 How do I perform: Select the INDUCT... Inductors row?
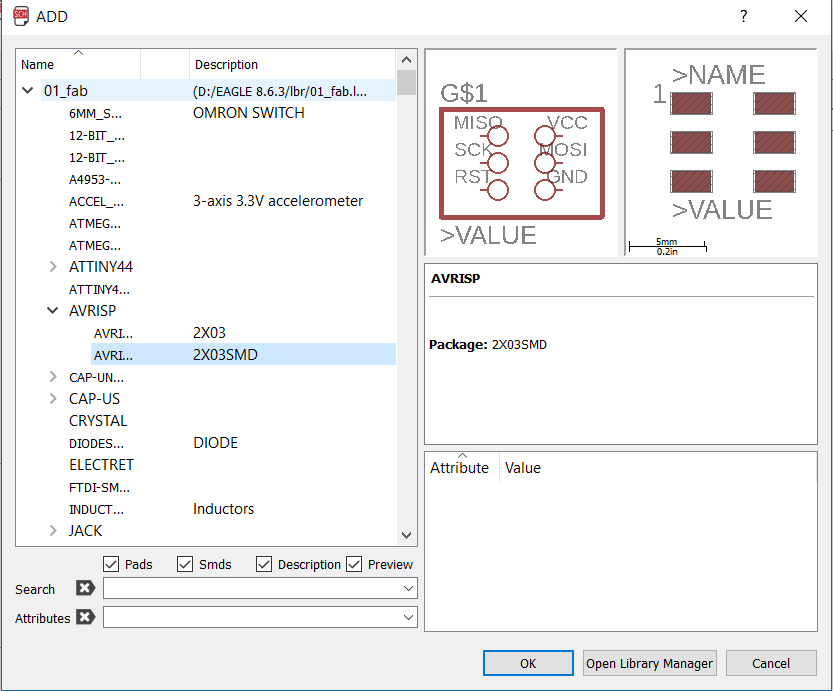tap(206, 509)
